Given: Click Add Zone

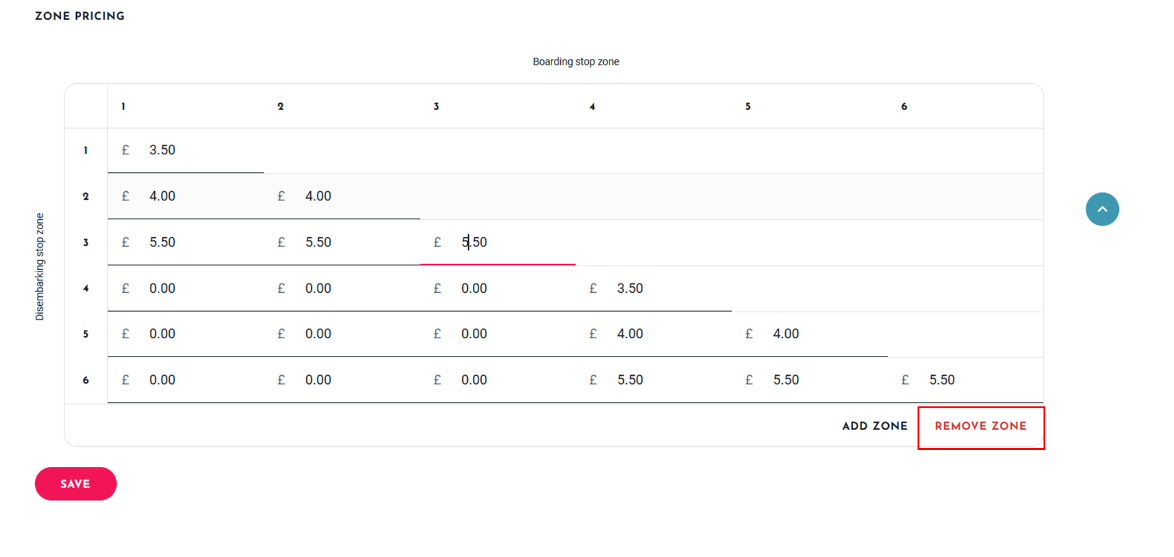Looking at the screenshot, I should [x=875, y=427].
